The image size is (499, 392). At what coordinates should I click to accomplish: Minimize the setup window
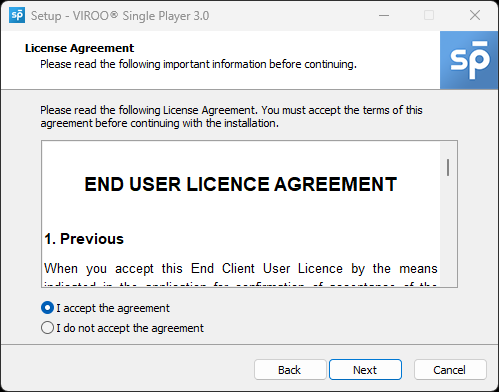coord(384,15)
